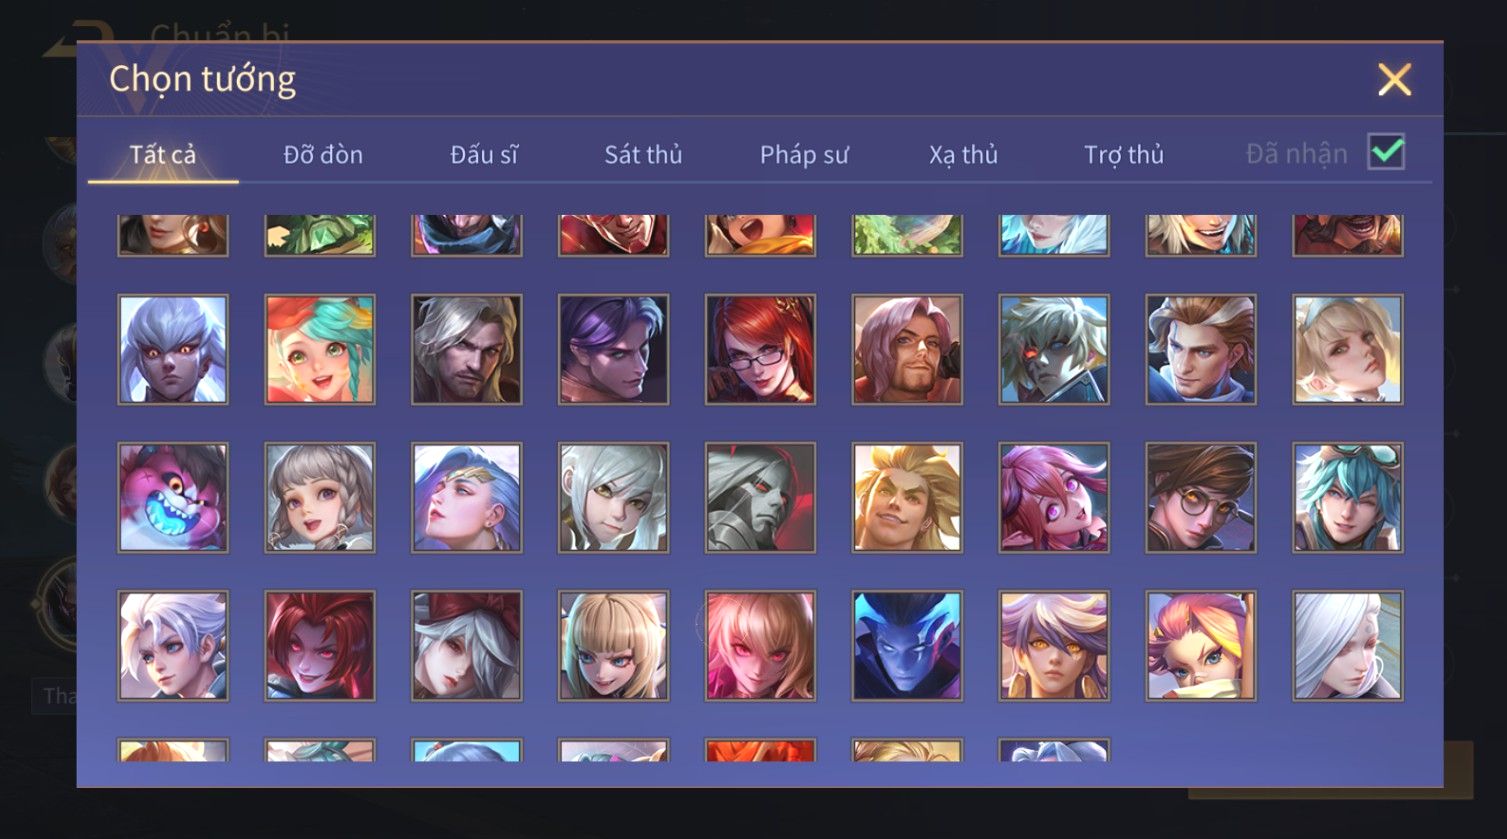The height and width of the screenshot is (839, 1507).
Task: Choose the gray armored masked hero portrait
Action: (x=760, y=498)
